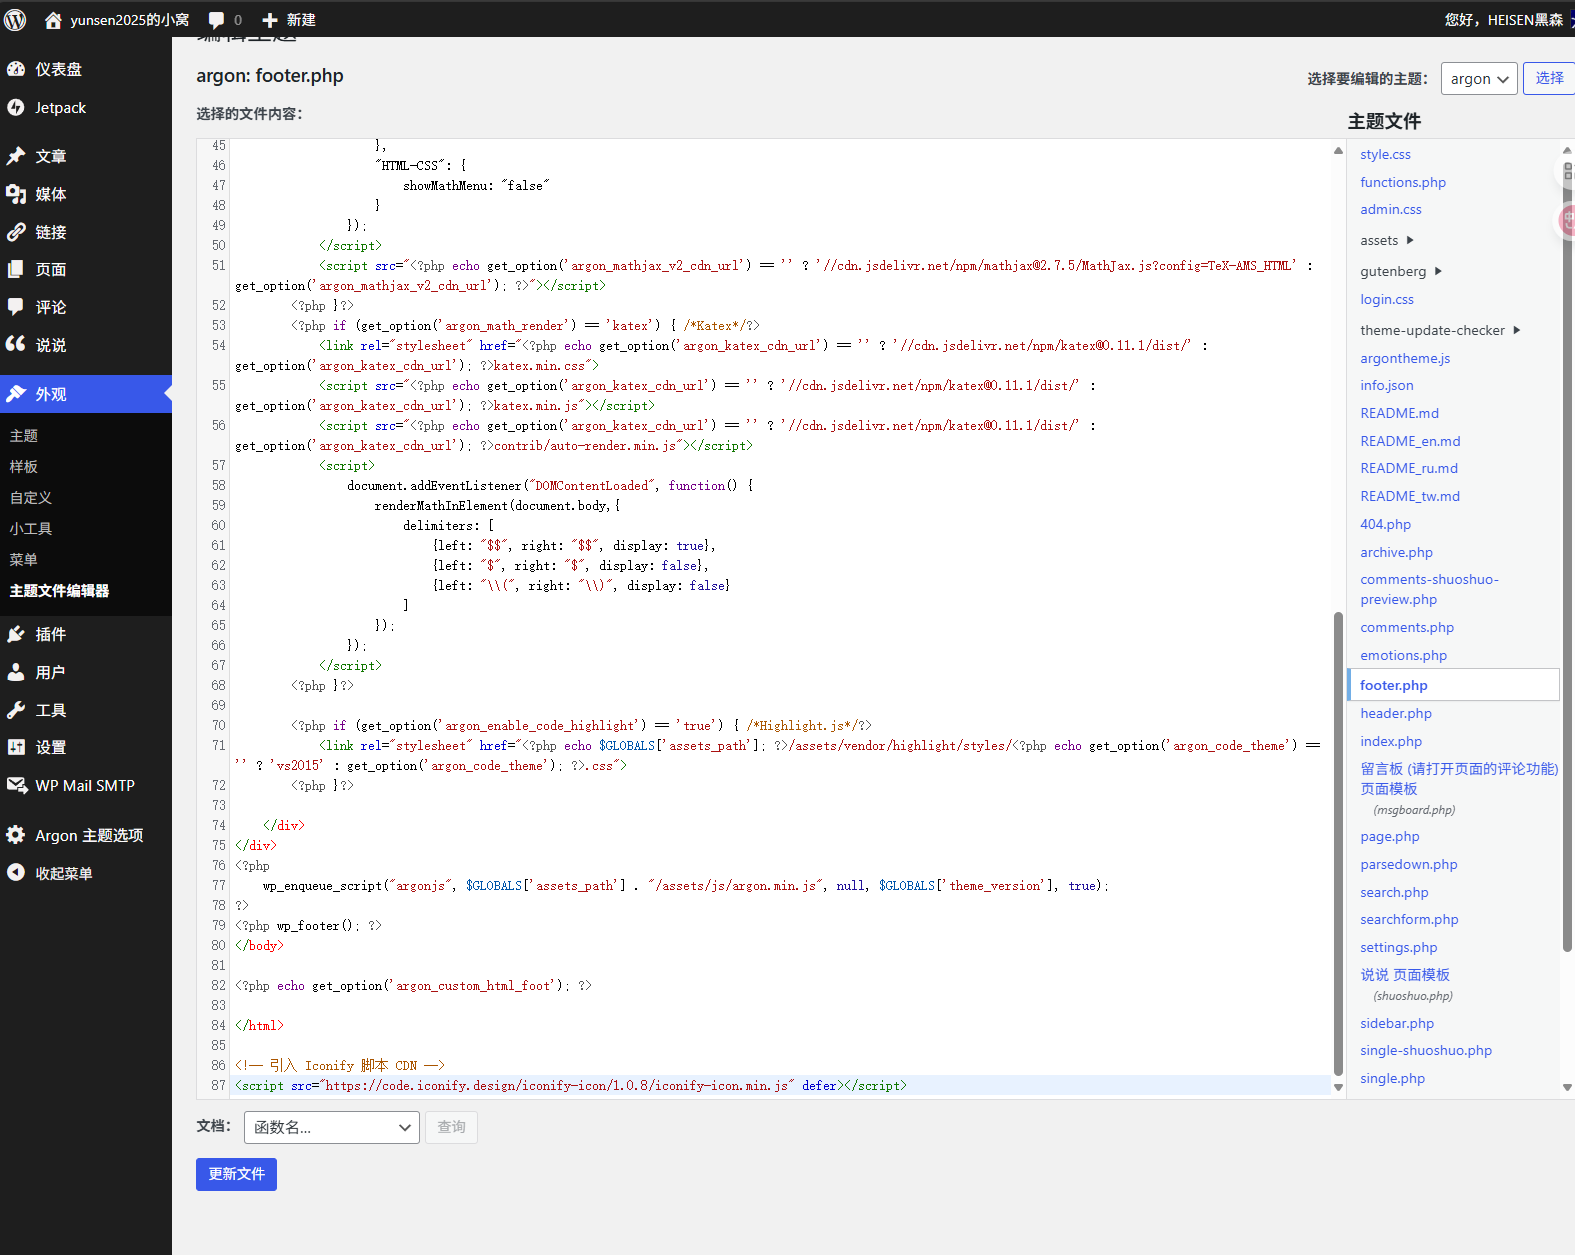Open emotions.php file
Viewport: 1575px width, 1255px height.
pyautogui.click(x=1404, y=655)
